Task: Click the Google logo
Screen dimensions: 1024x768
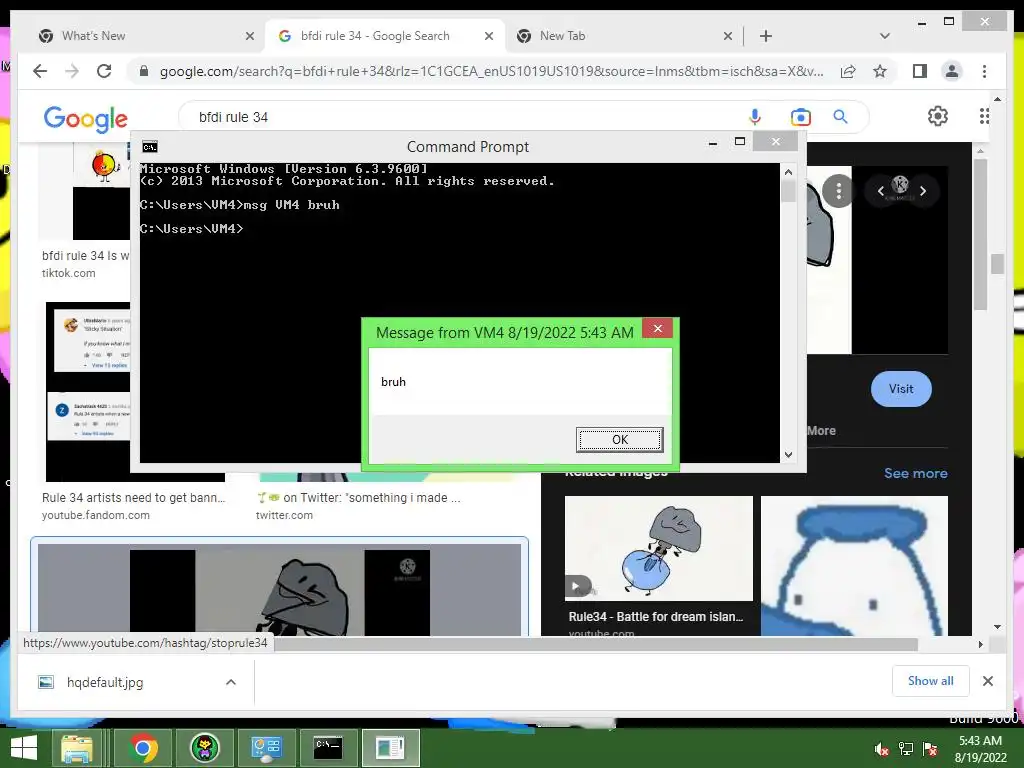Action: [x=86, y=118]
